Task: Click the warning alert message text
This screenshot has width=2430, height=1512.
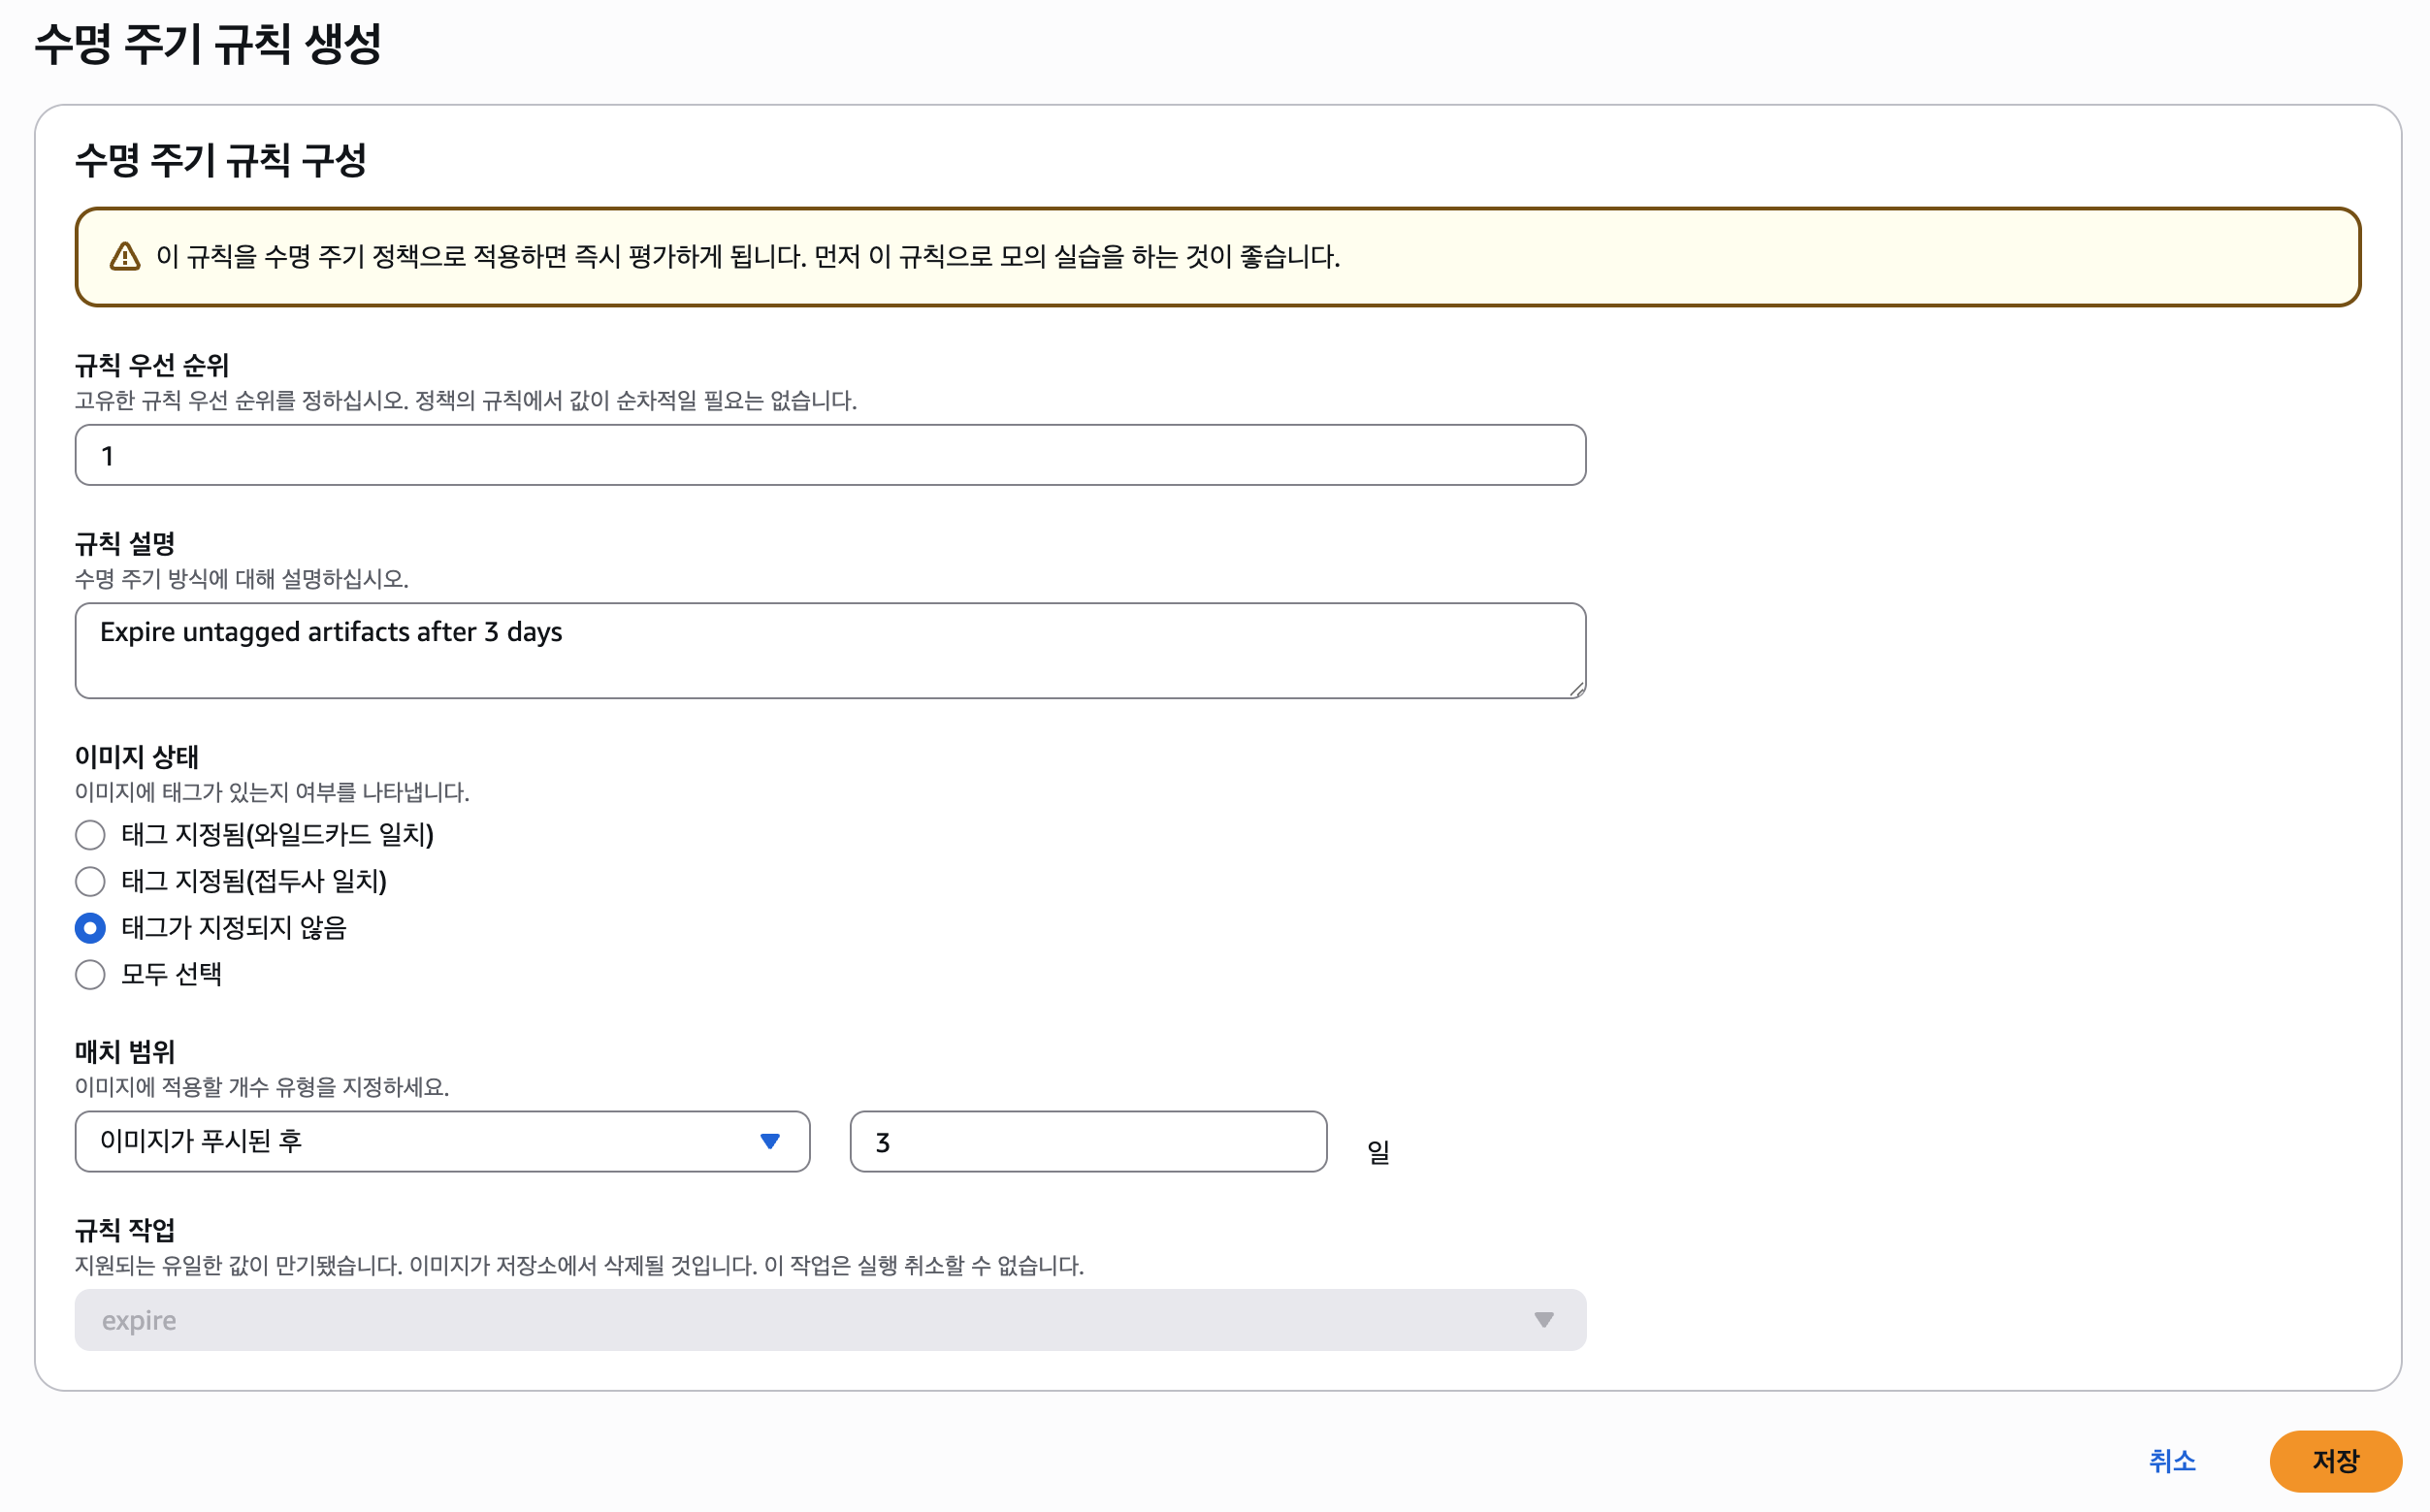Action: pos(747,257)
